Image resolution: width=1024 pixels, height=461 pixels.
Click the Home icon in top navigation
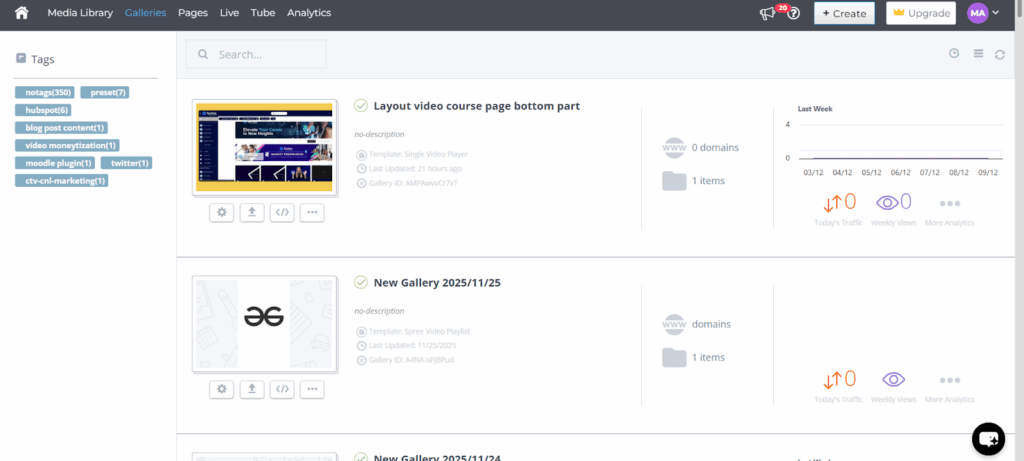21,13
